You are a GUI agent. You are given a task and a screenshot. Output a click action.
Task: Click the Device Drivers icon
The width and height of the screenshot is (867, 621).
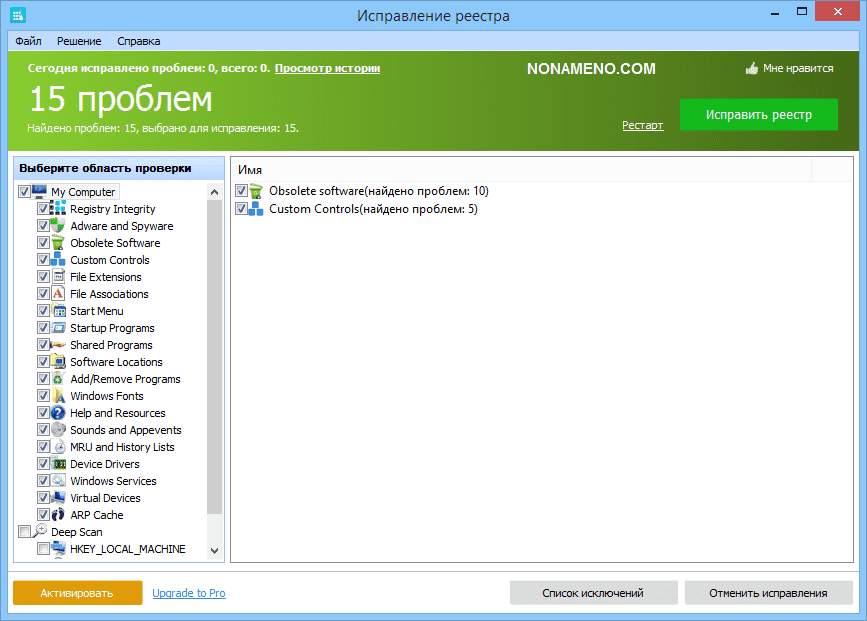coord(59,464)
